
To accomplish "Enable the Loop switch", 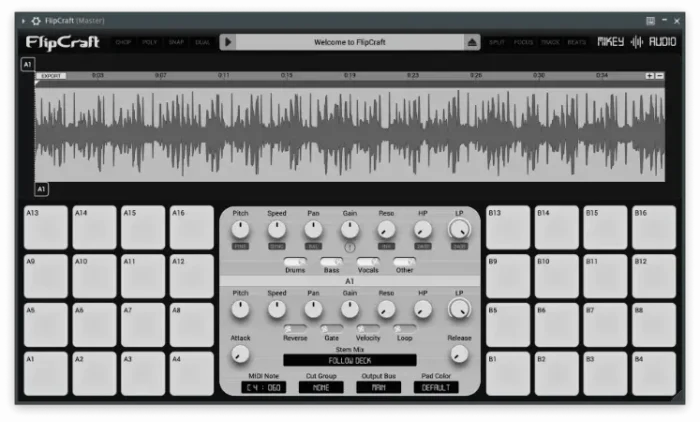I will tap(405, 328).
